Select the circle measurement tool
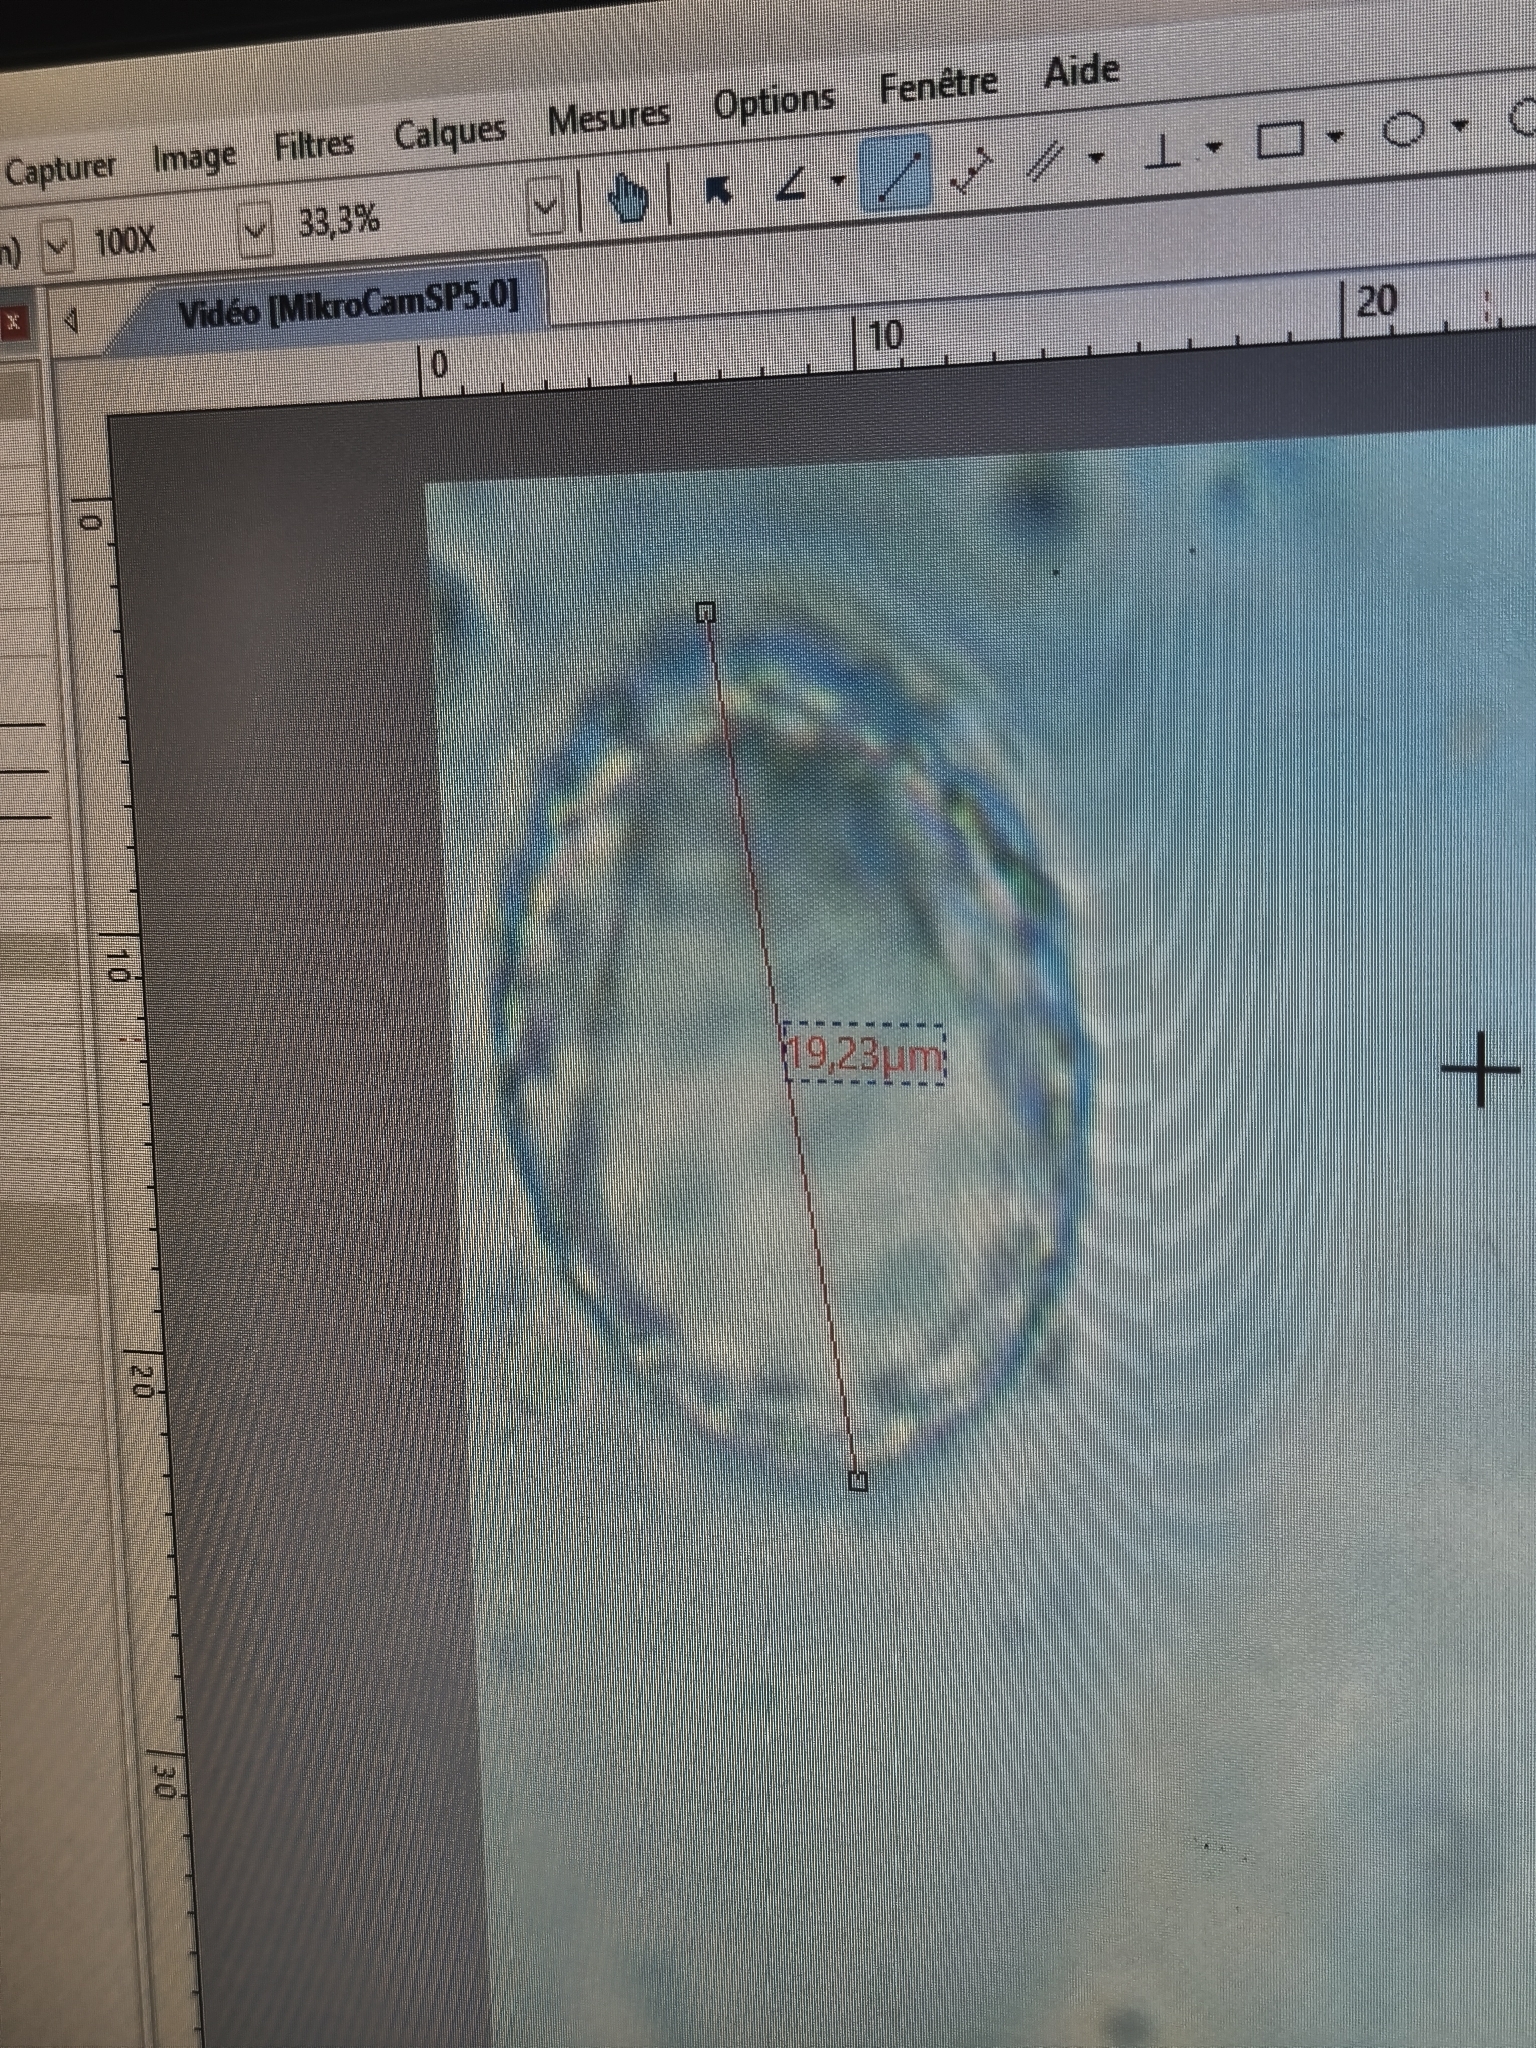Screen dimensions: 1536x2048 (x=1403, y=130)
